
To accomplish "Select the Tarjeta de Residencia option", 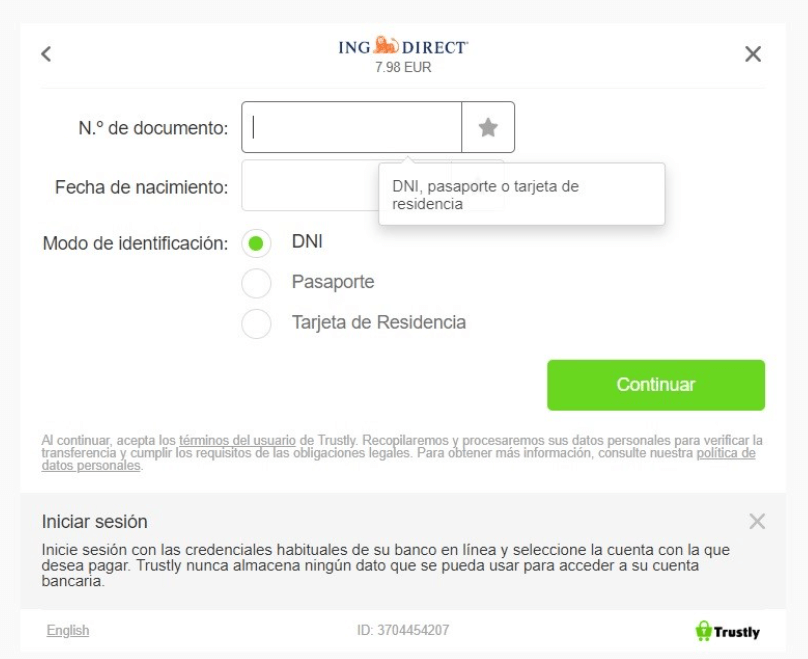I will [256, 324].
